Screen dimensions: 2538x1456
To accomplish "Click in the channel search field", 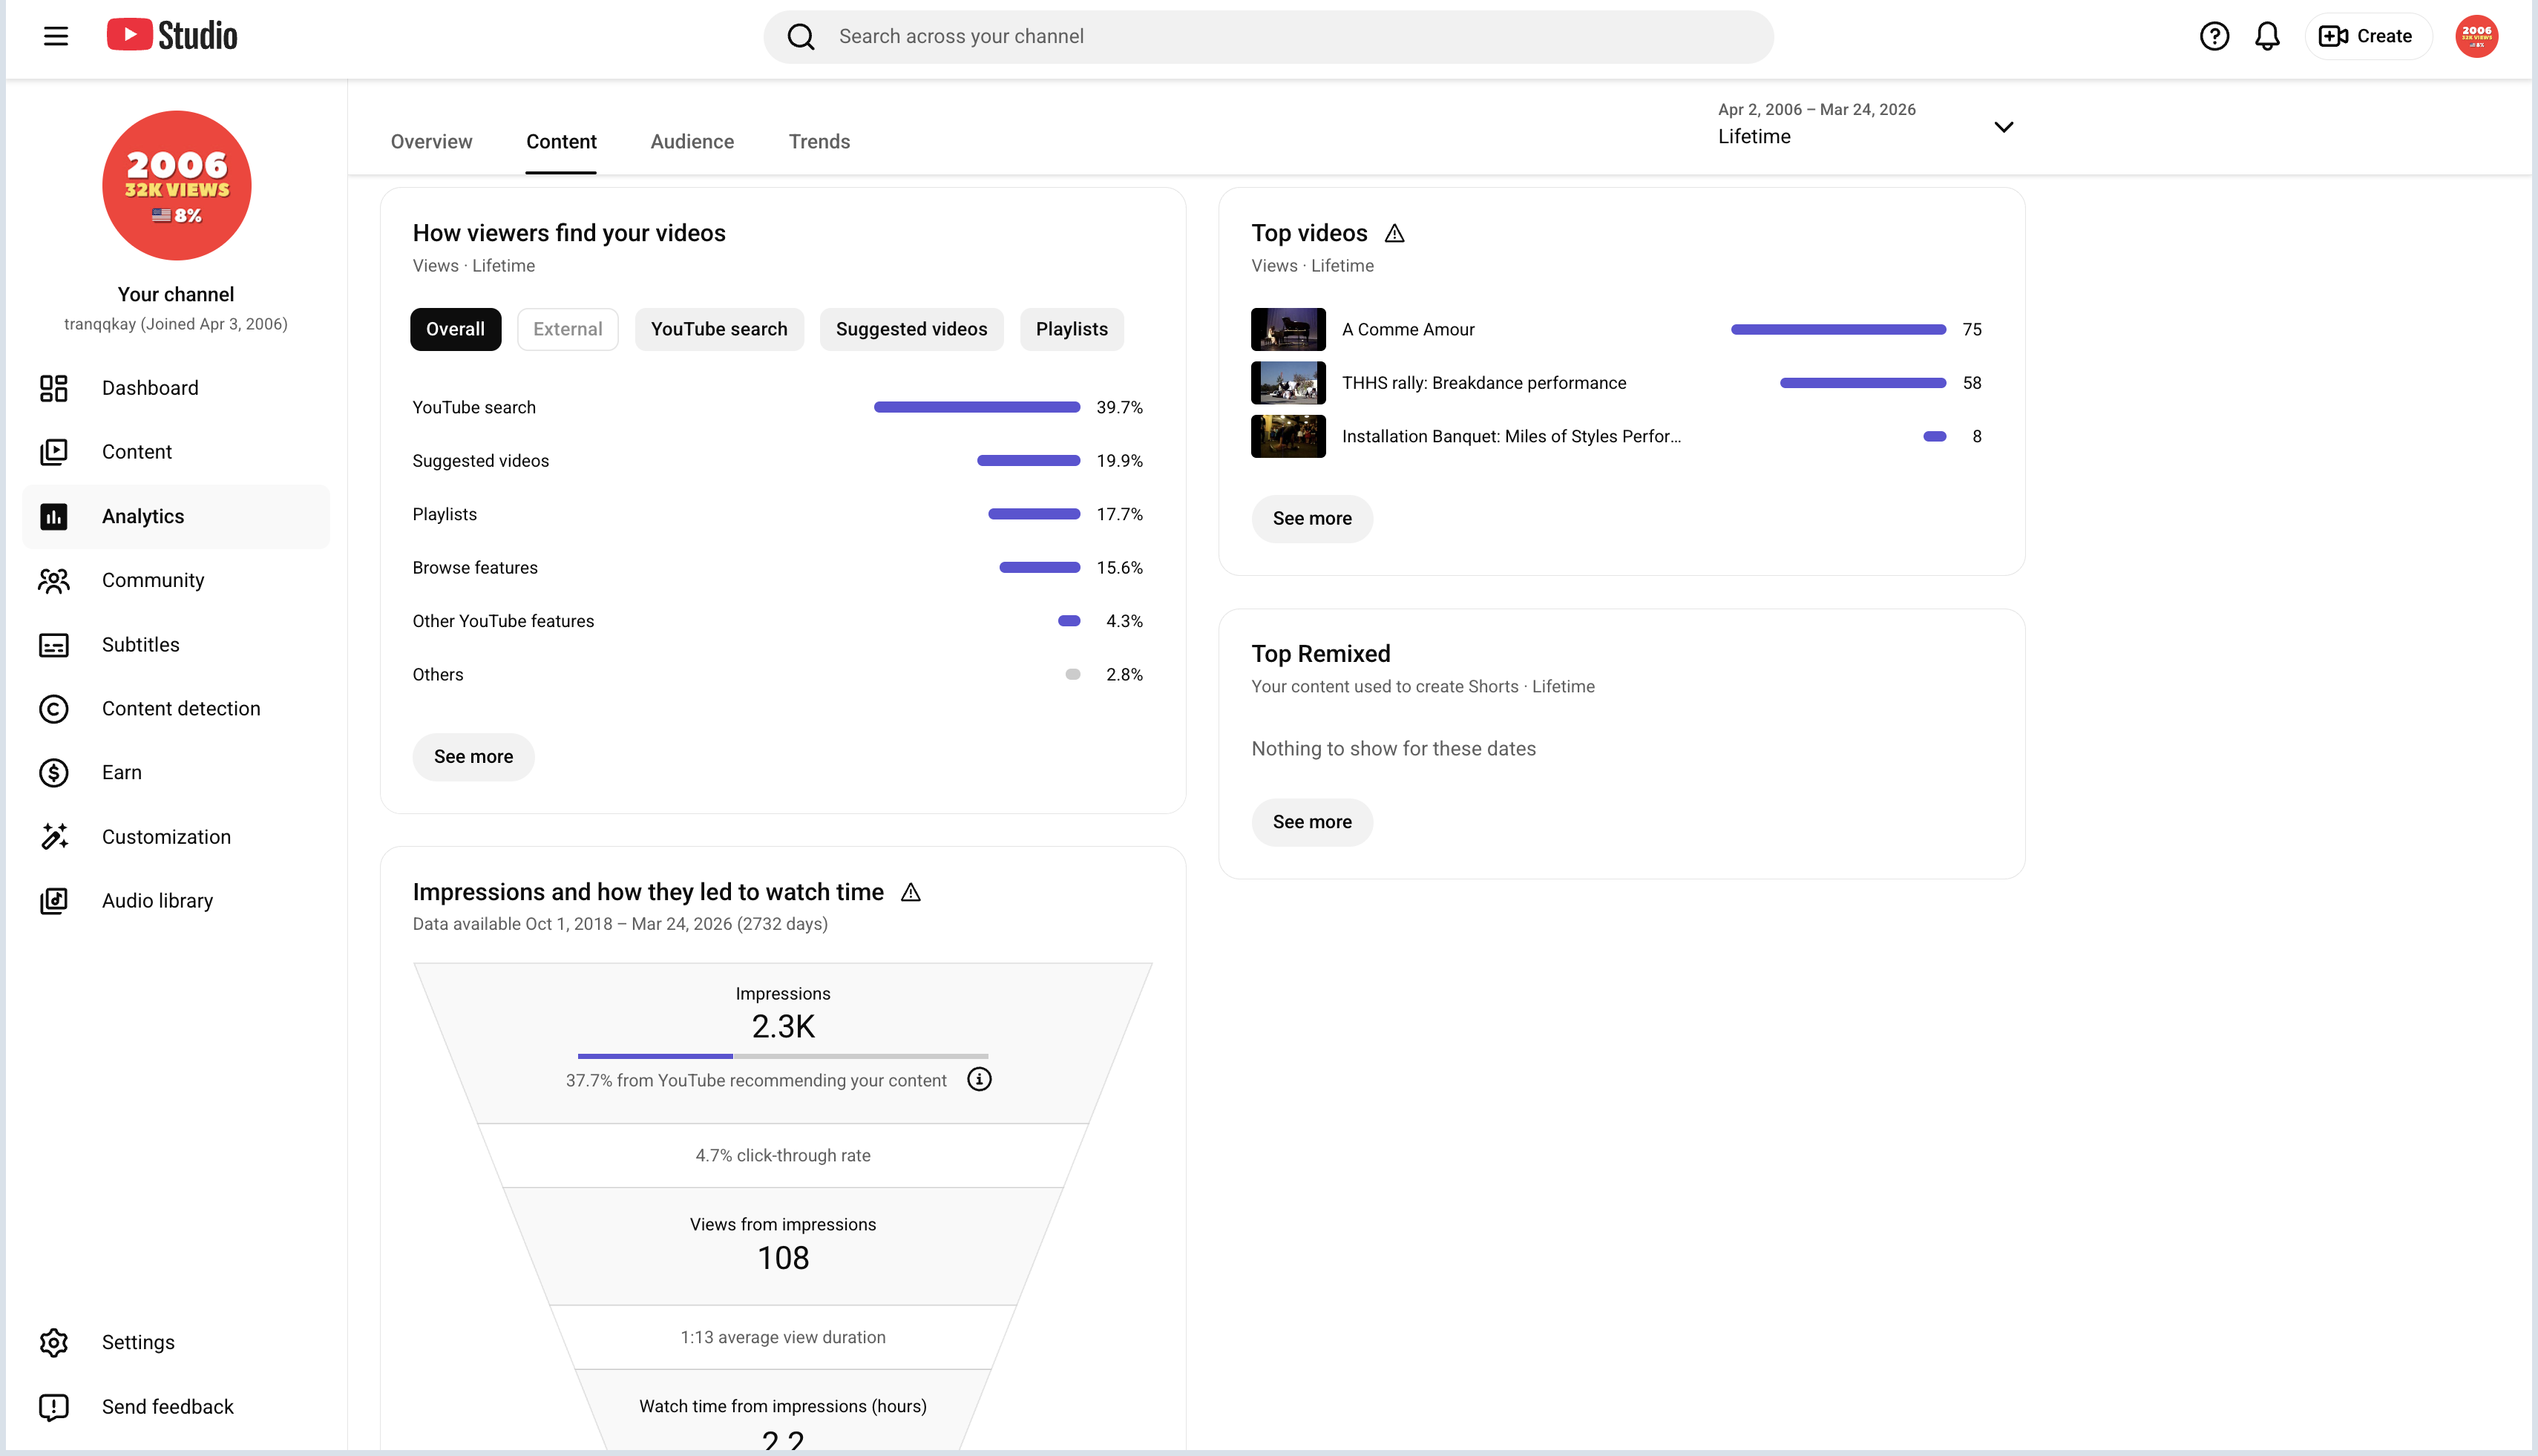I will coord(1268,37).
